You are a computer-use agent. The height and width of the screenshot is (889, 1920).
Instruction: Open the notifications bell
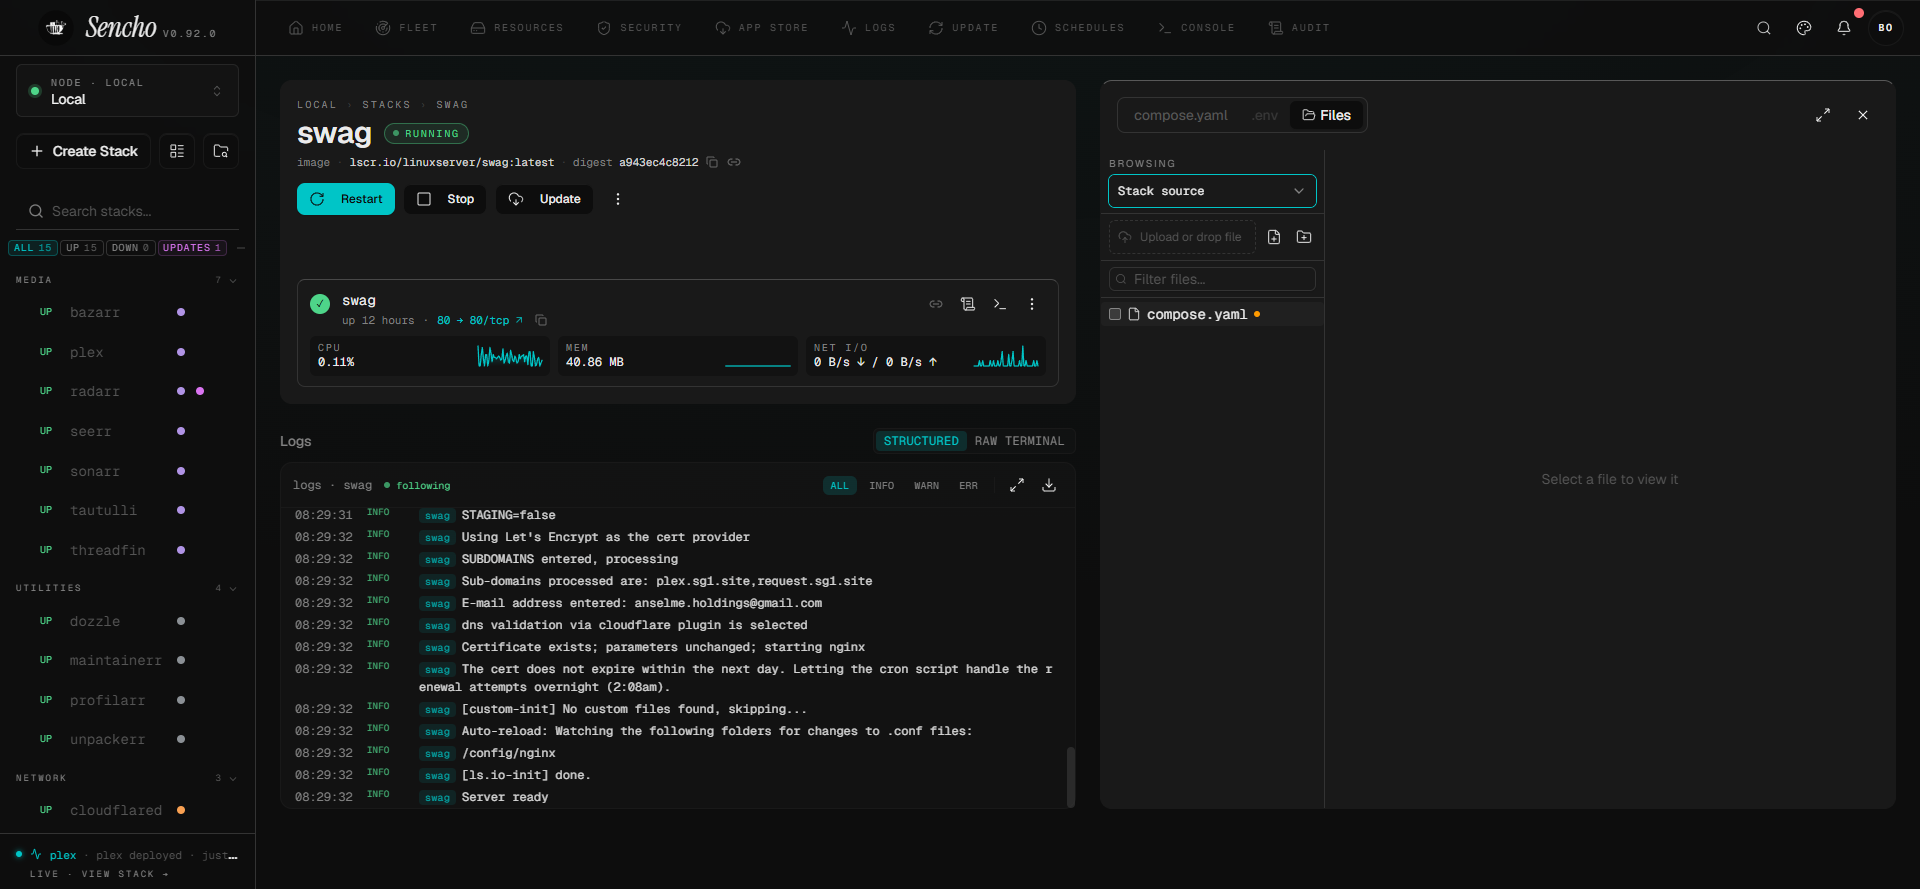click(x=1844, y=28)
